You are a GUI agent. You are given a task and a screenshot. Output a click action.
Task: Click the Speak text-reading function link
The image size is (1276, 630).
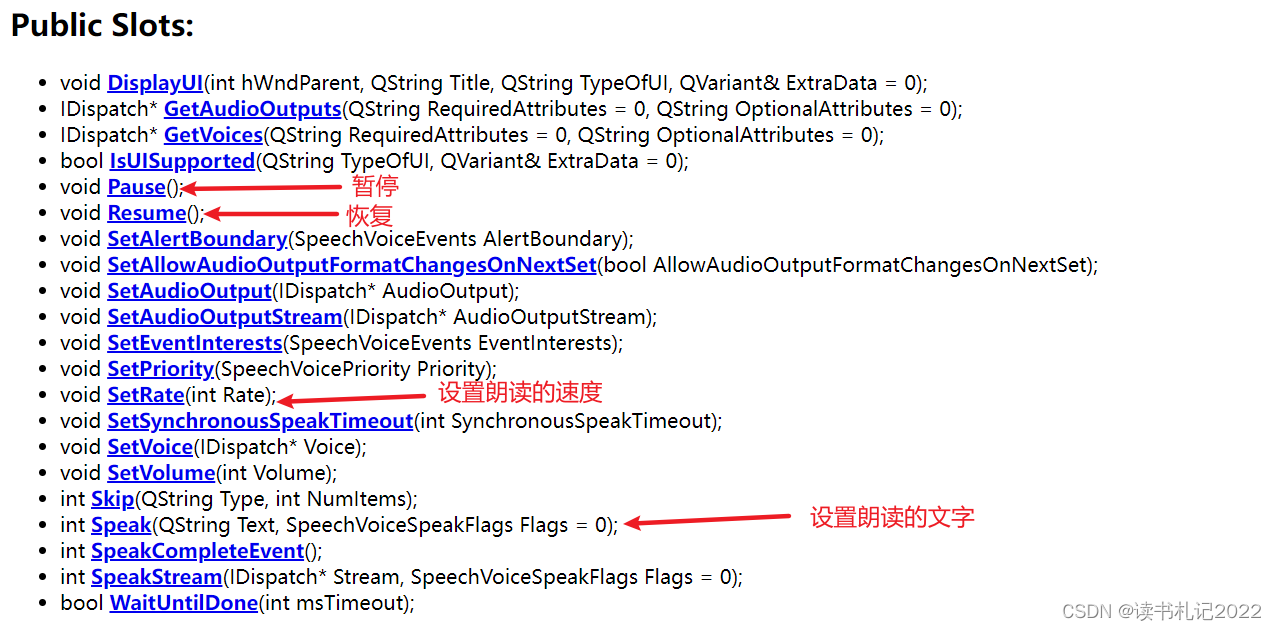point(120,524)
